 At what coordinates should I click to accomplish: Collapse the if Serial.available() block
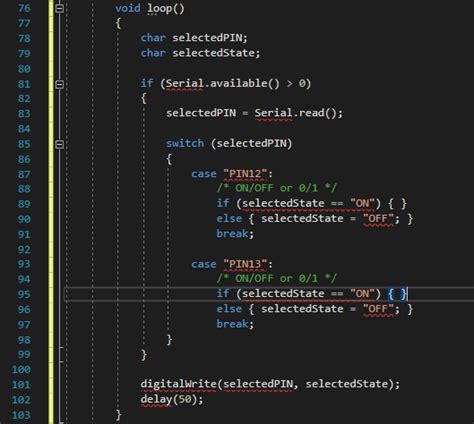(59, 84)
